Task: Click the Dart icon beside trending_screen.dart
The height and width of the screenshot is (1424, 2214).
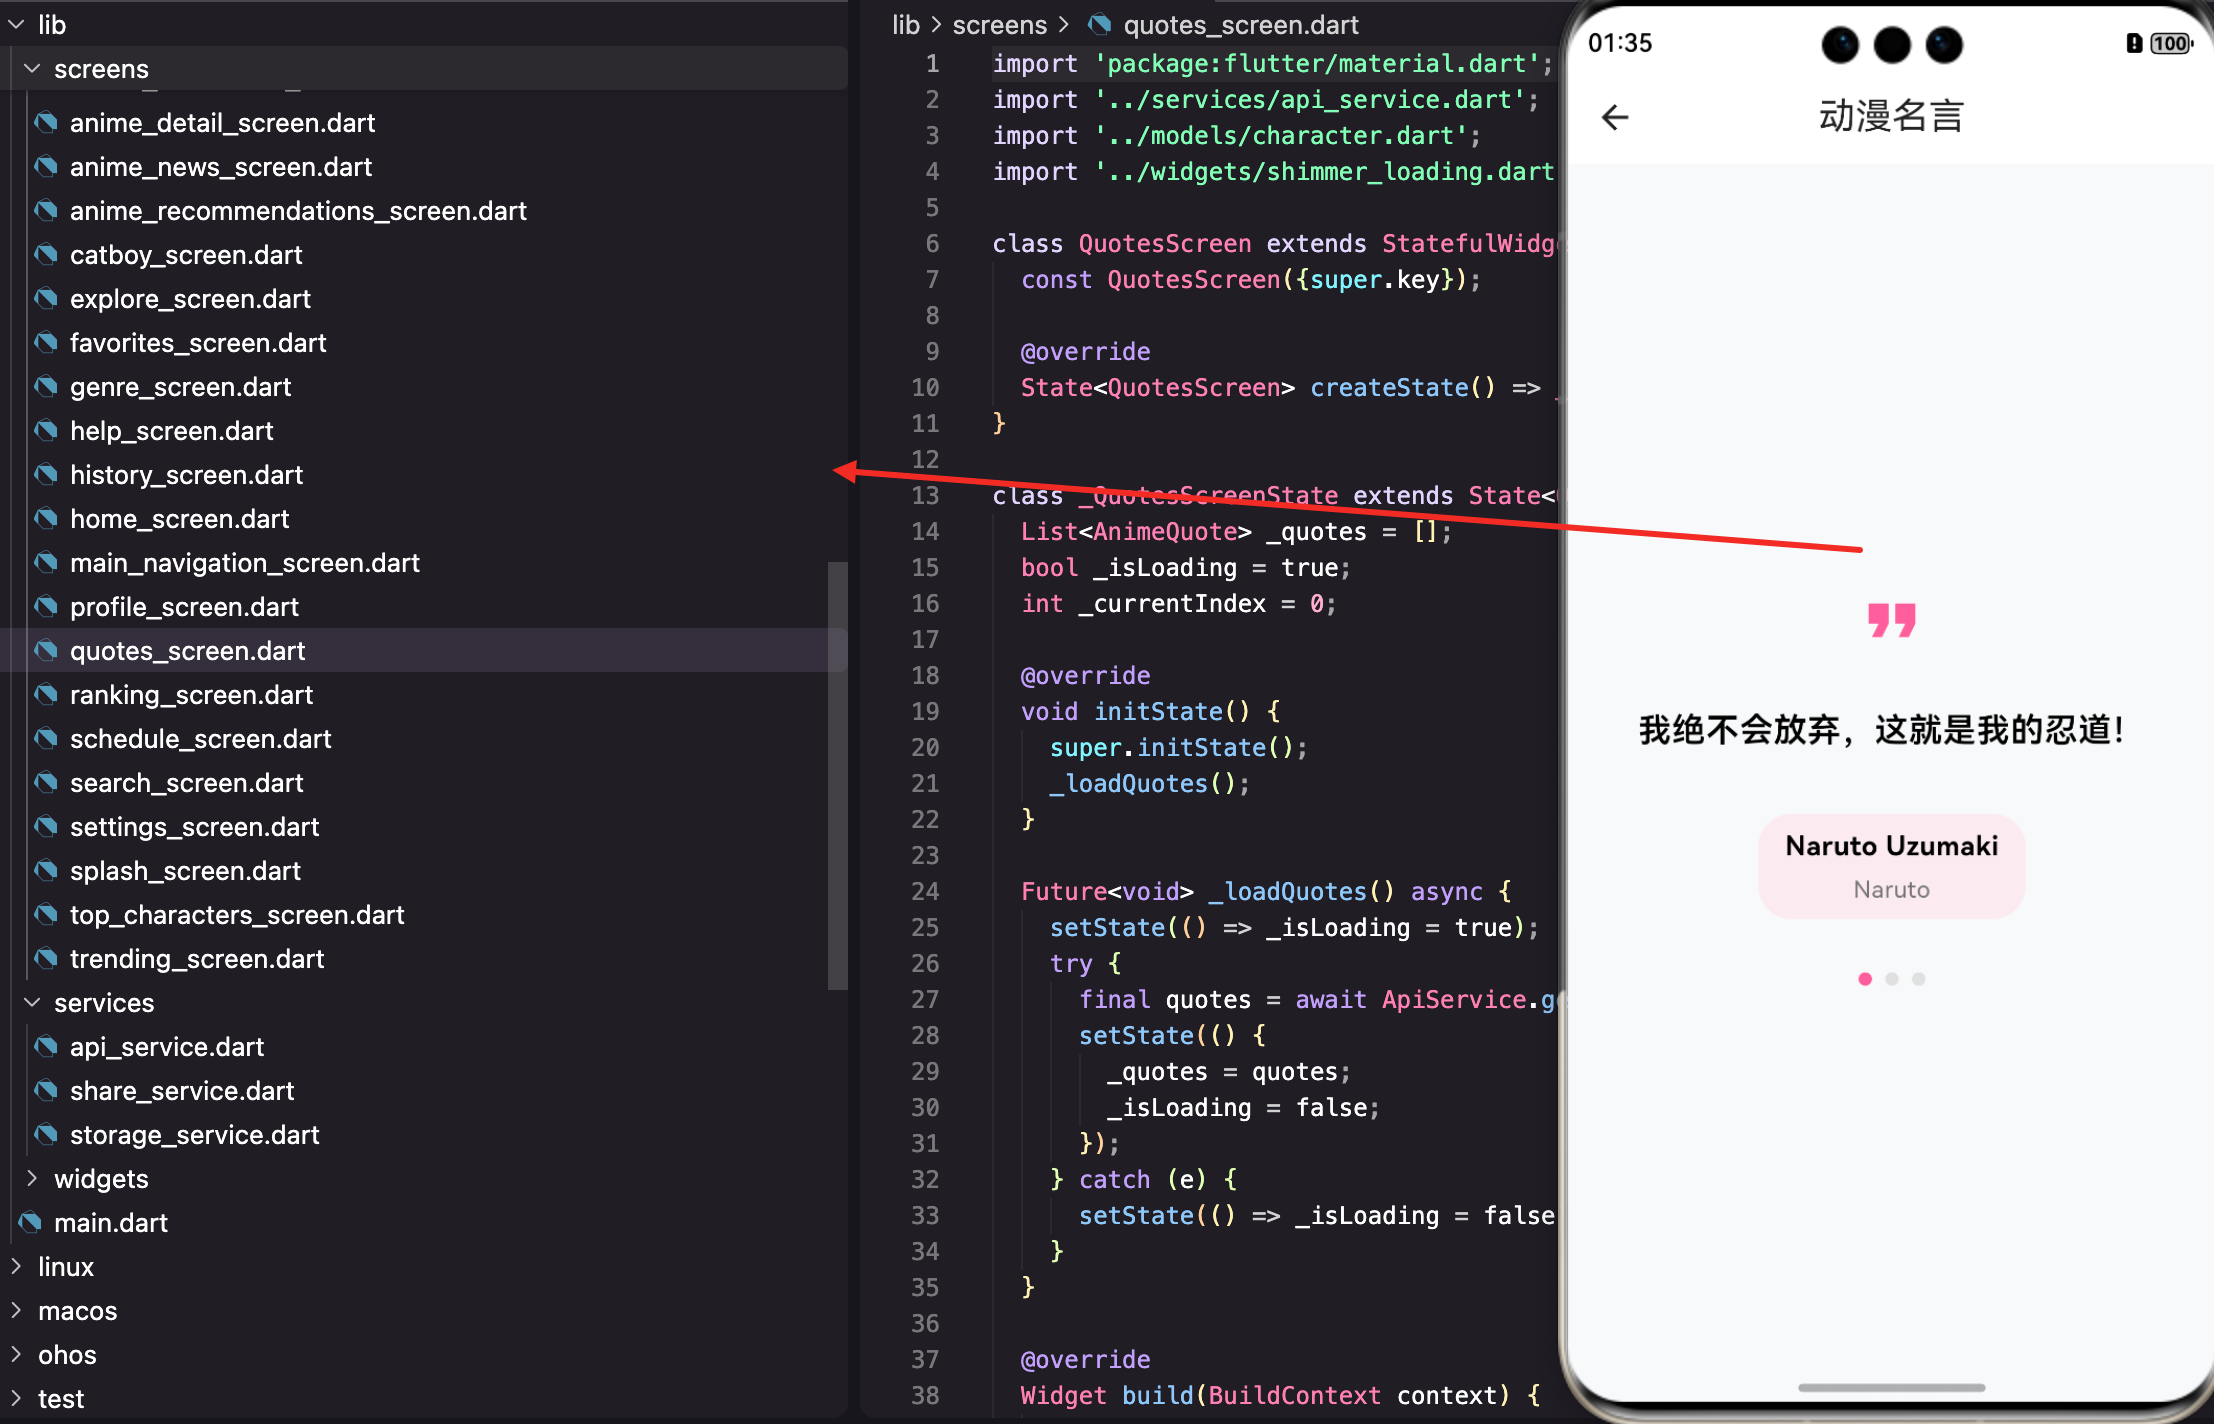Action: pos(46,959)
